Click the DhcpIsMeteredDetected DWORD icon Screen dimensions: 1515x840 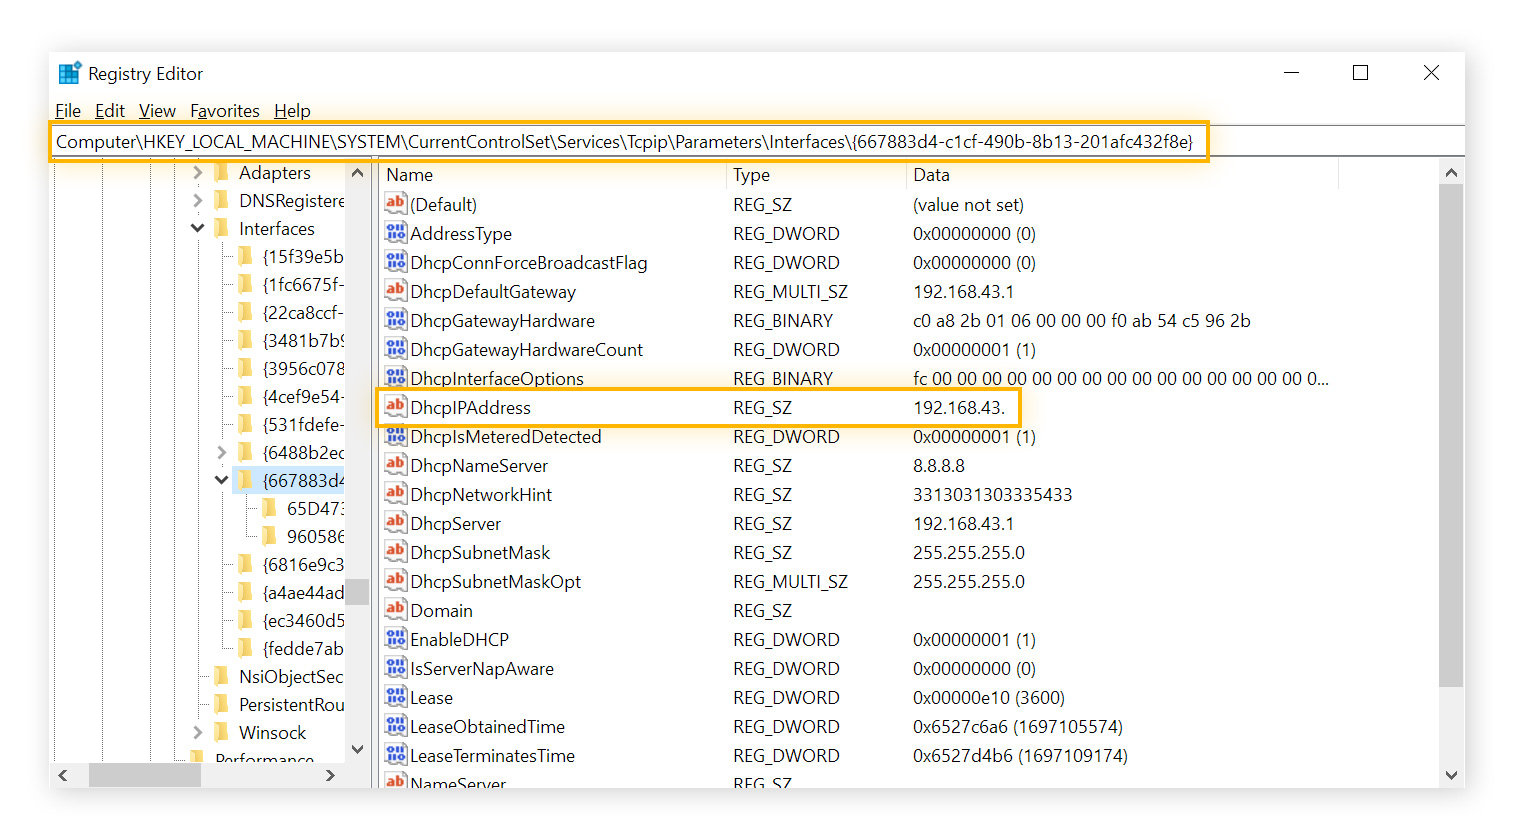tap(396, 436)
